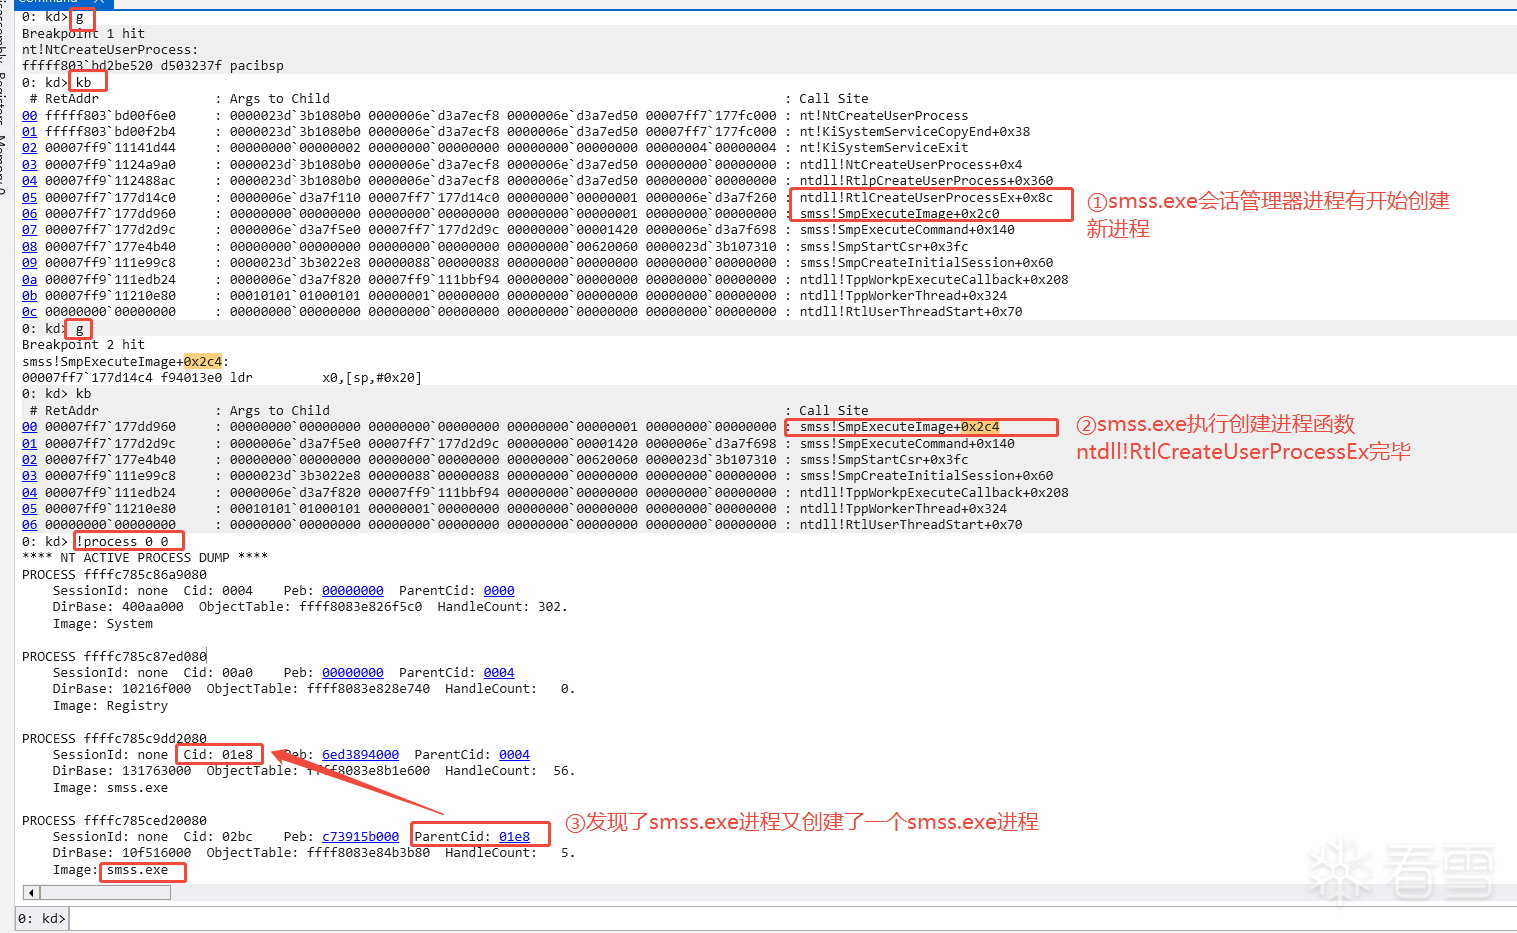Open frame 04 link for ntdll!RtlpCreateUserProcess+0x360

pos(30,181)
